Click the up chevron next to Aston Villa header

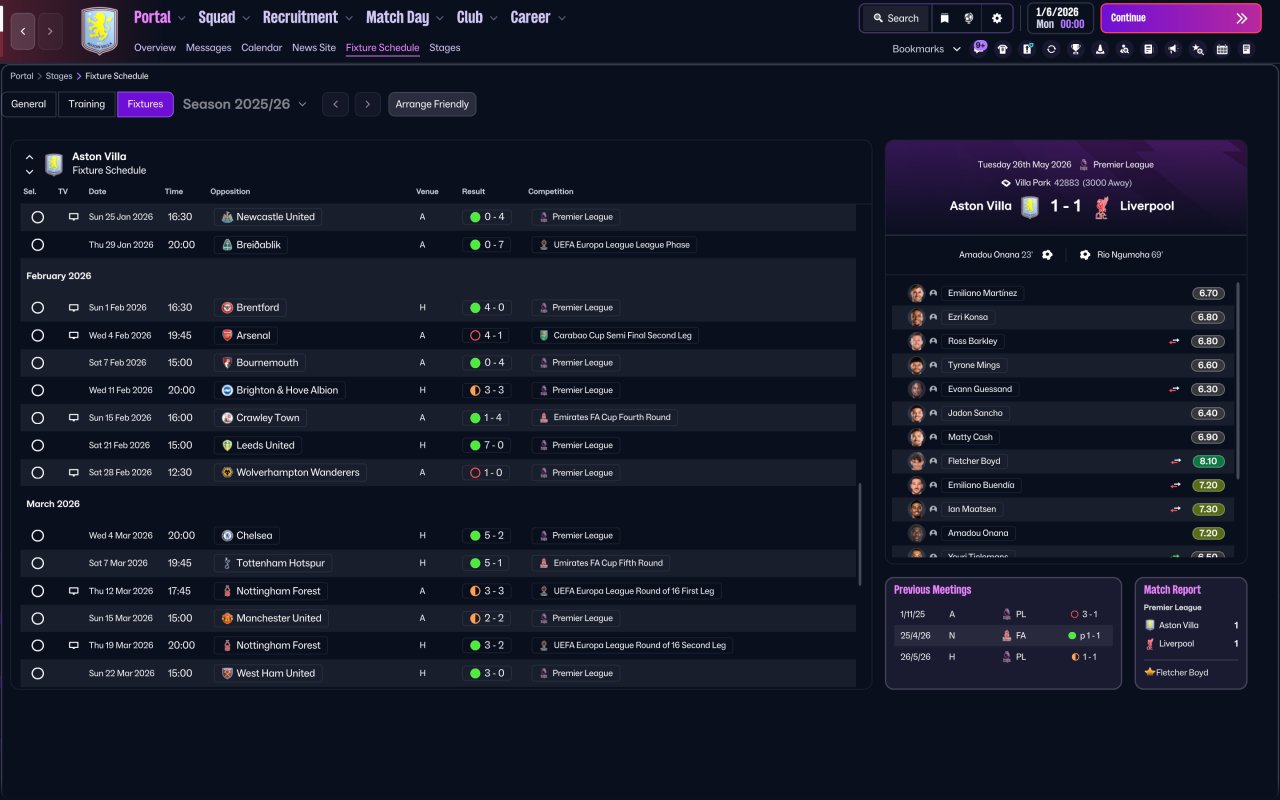[x=29, y=157]
